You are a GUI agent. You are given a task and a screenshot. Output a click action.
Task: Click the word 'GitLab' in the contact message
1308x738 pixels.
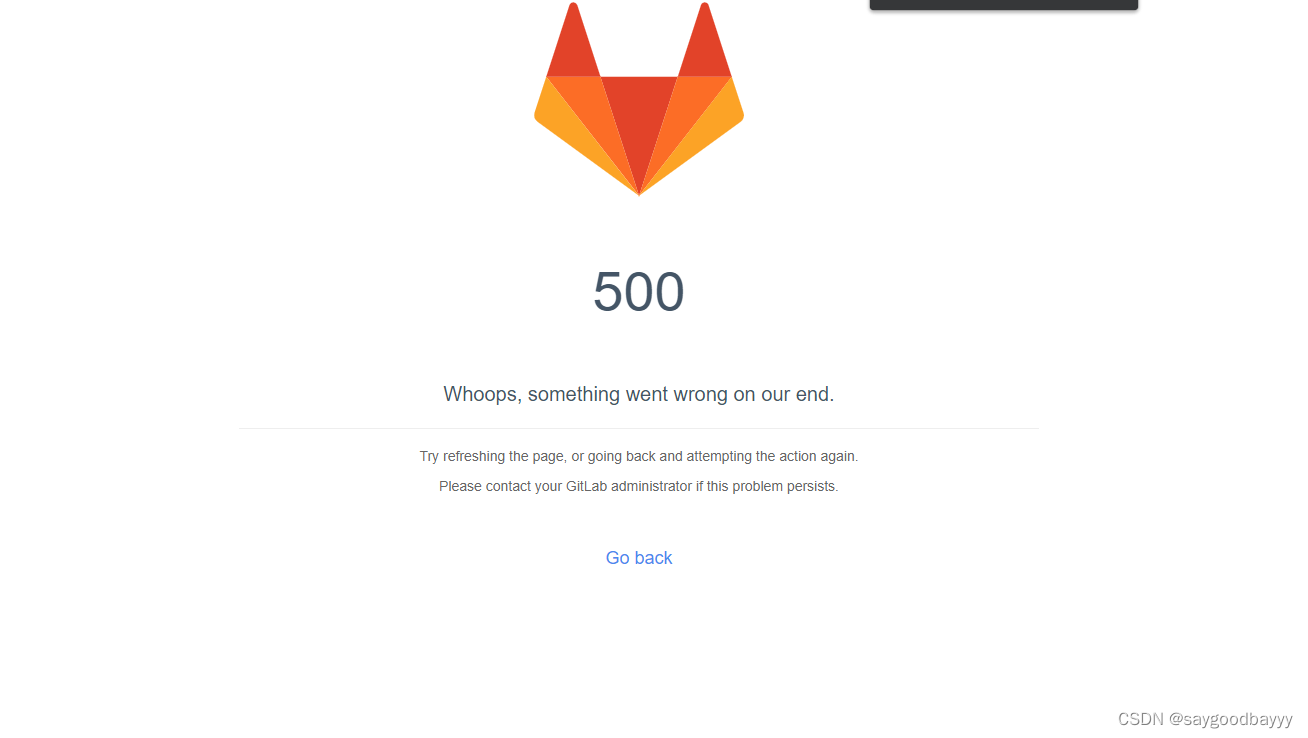[x=587, y=486]
